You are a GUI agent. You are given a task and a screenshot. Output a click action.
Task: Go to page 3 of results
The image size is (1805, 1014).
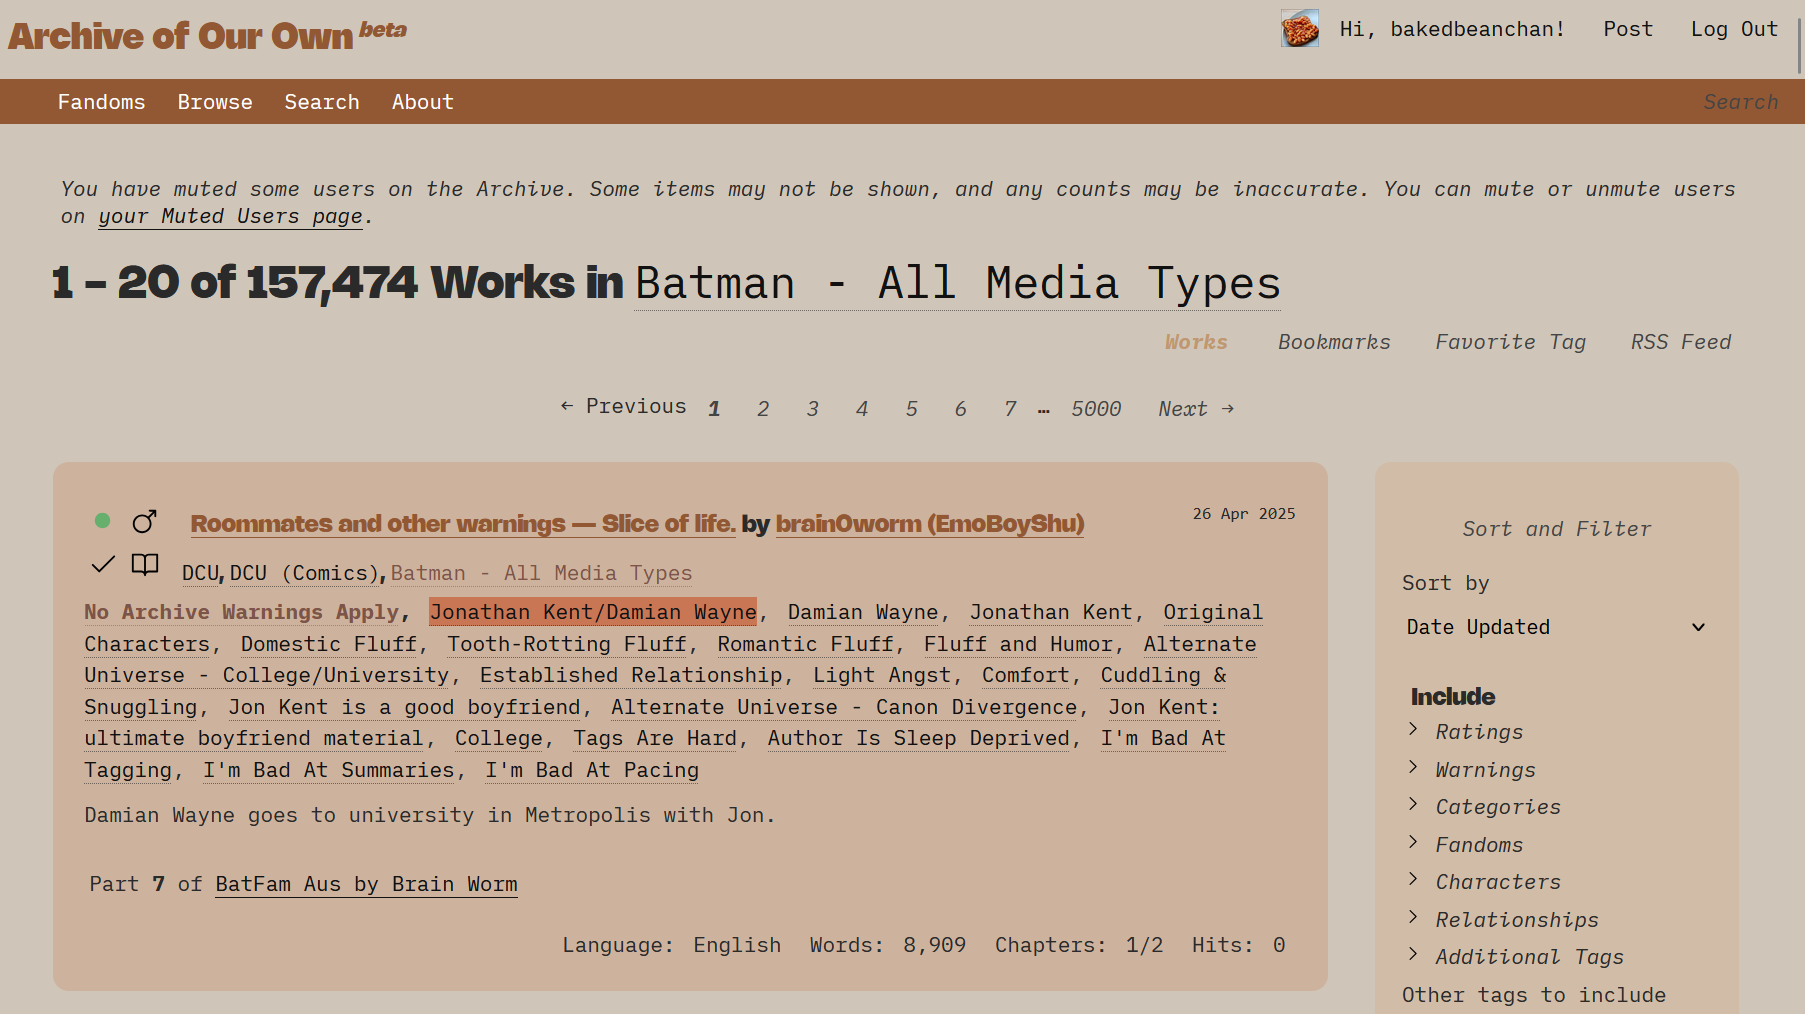pos(812,409)
